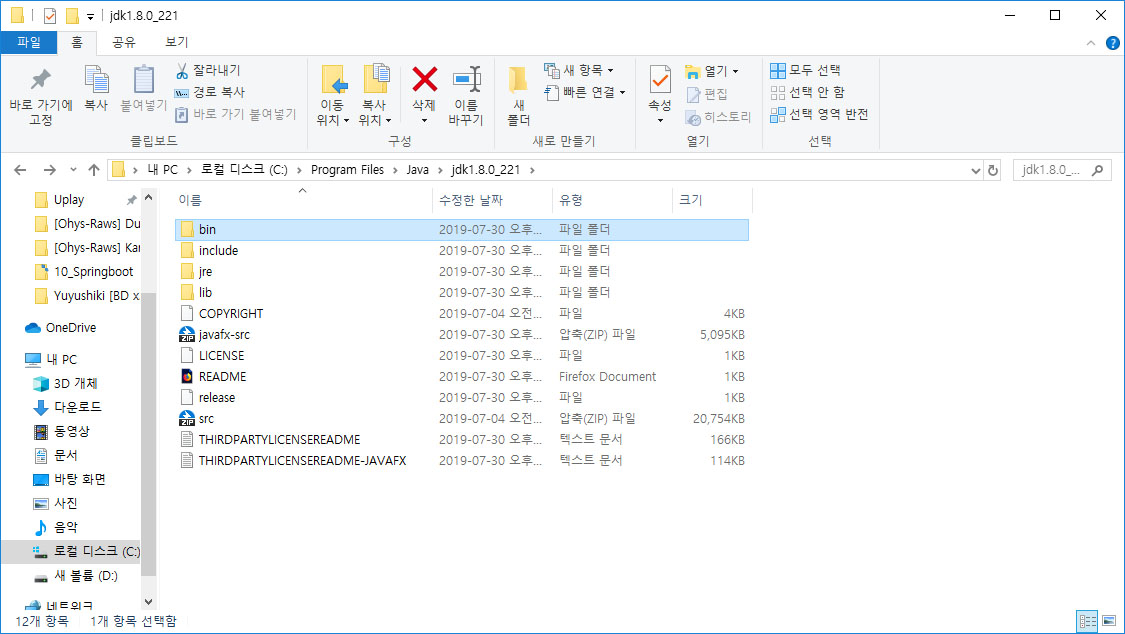Viewport: 1125px width, 634px height.
Task: Click the Refresh button
Action: 993,171
